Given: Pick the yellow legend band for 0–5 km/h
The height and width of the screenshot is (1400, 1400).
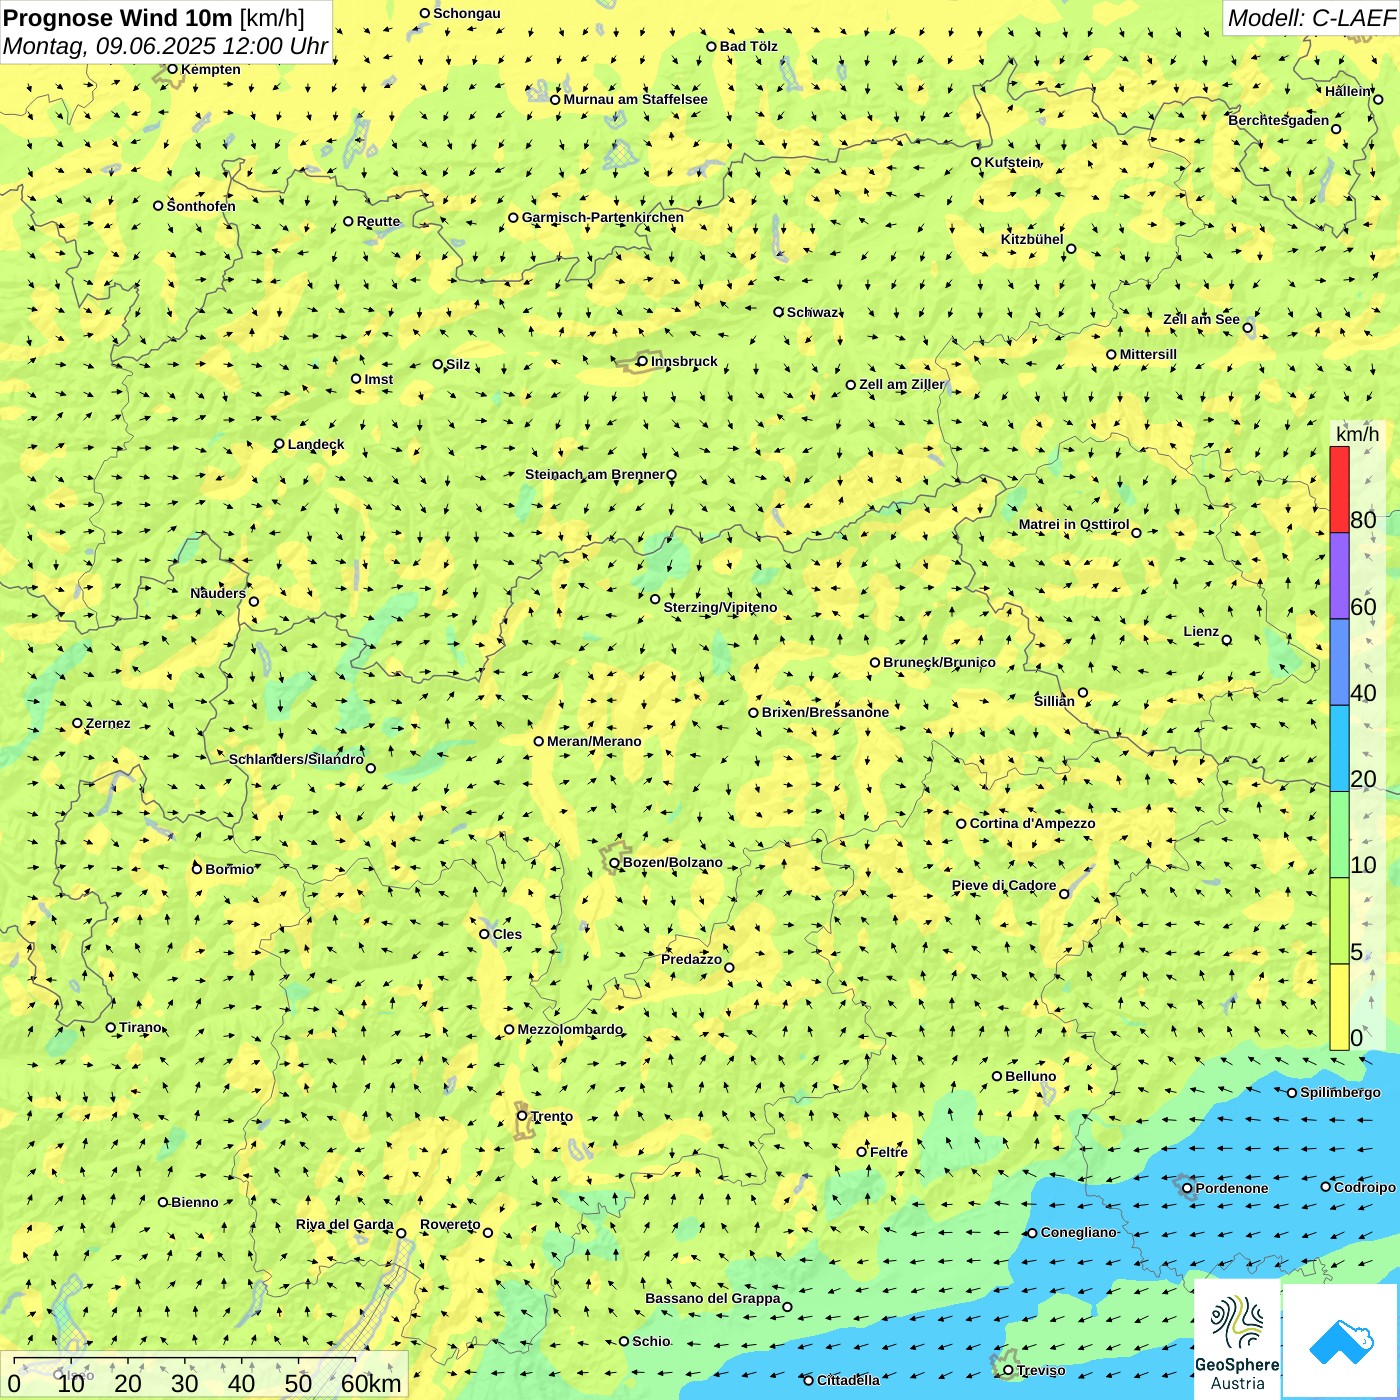Looking at the screenshot, I should (x=1339, y=1007).
